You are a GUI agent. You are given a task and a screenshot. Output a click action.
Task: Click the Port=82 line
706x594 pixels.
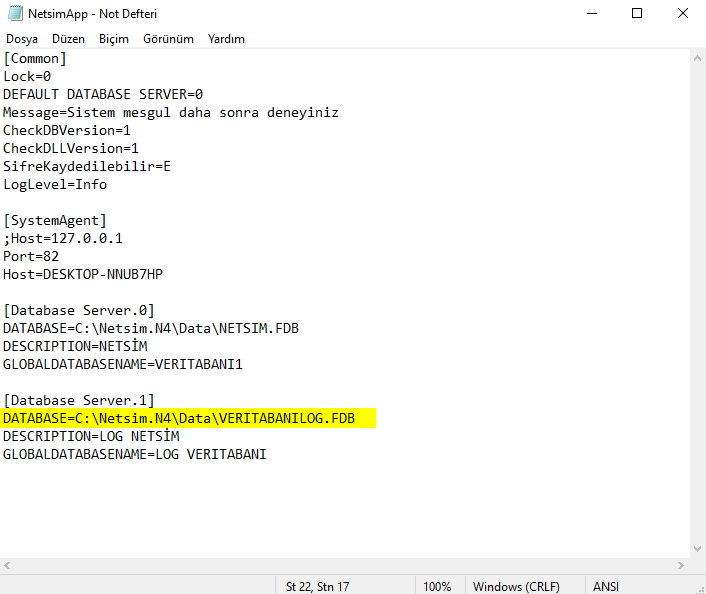31,257
